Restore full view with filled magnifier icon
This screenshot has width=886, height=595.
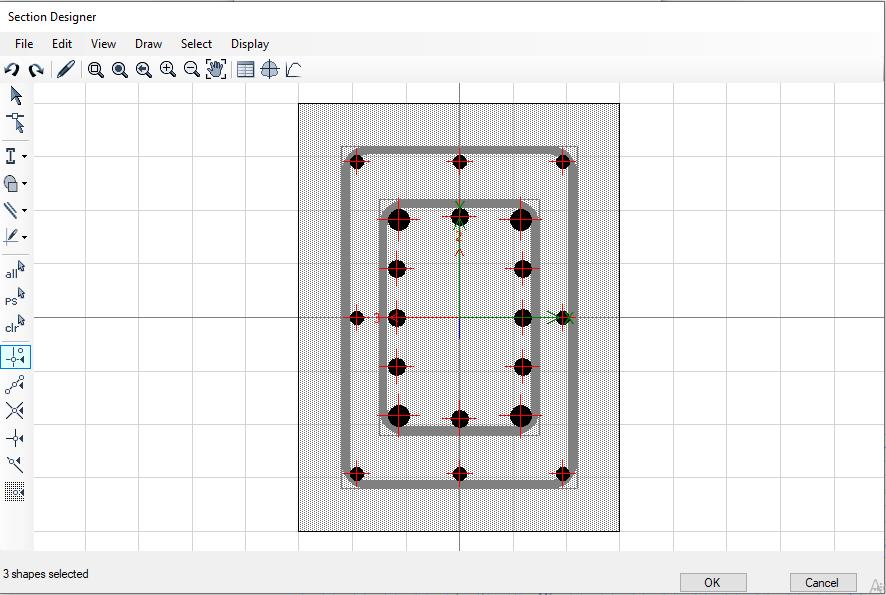119,70
